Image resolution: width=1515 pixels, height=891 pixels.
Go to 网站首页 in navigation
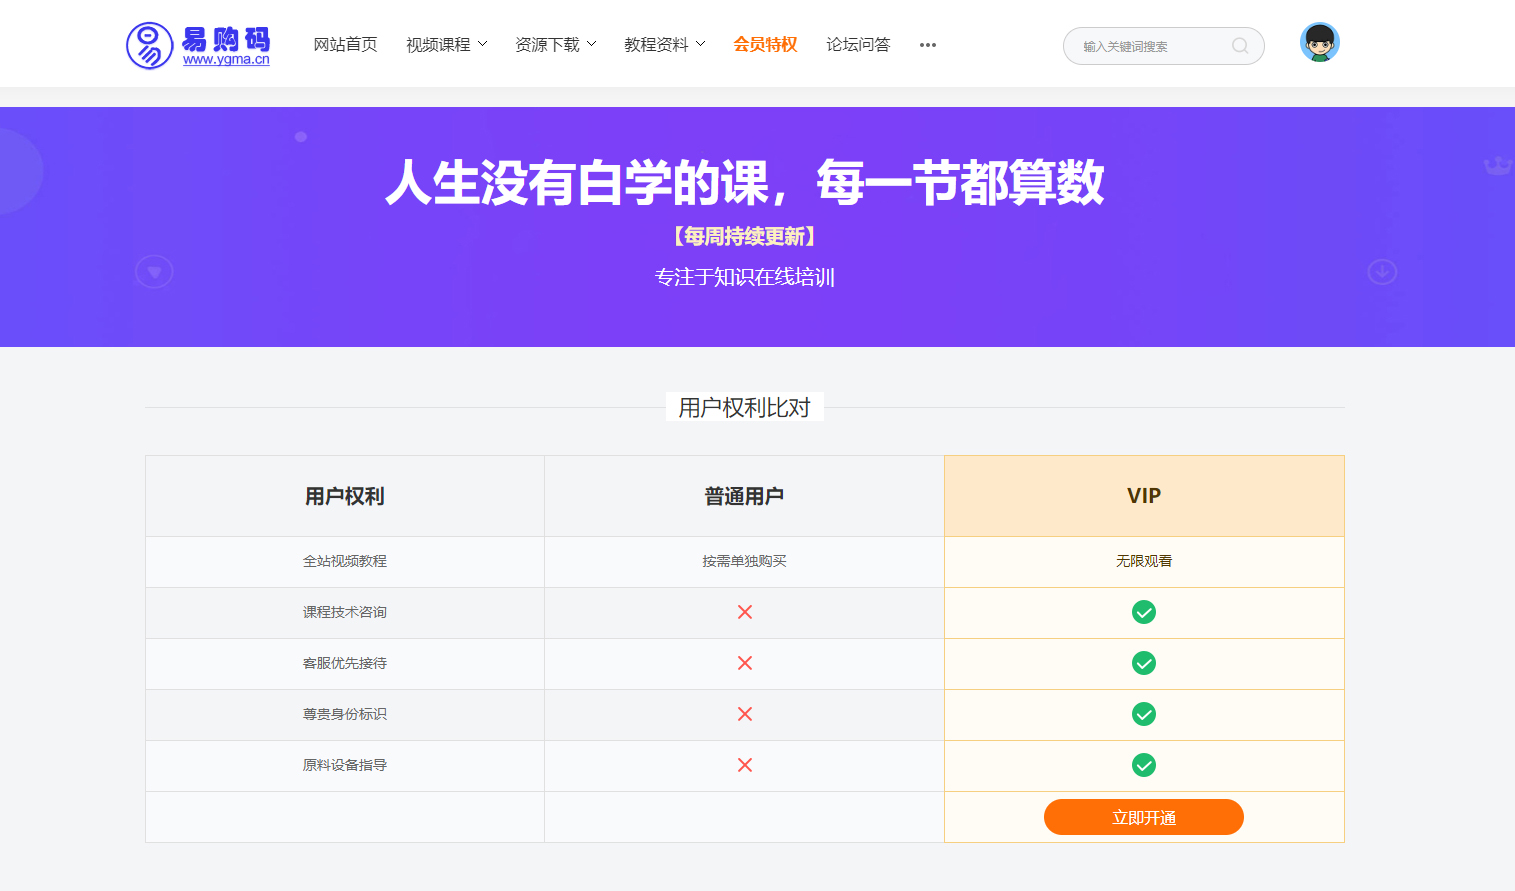pos(345,45)
